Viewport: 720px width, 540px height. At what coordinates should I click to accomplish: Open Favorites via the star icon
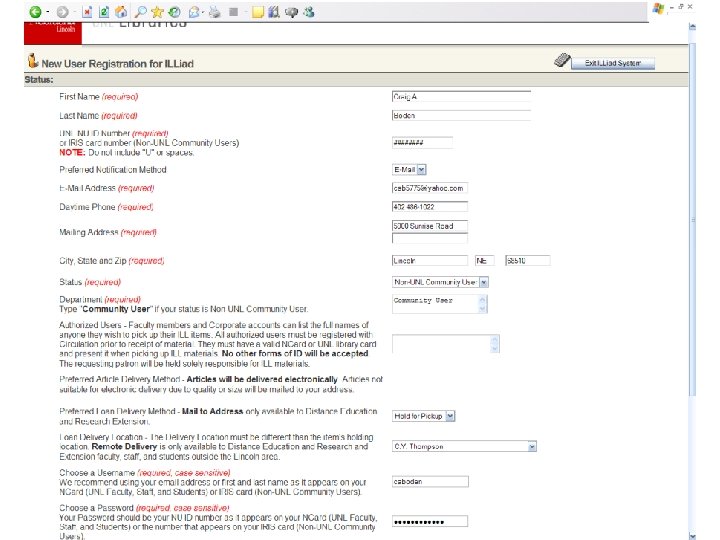point(158,12)
